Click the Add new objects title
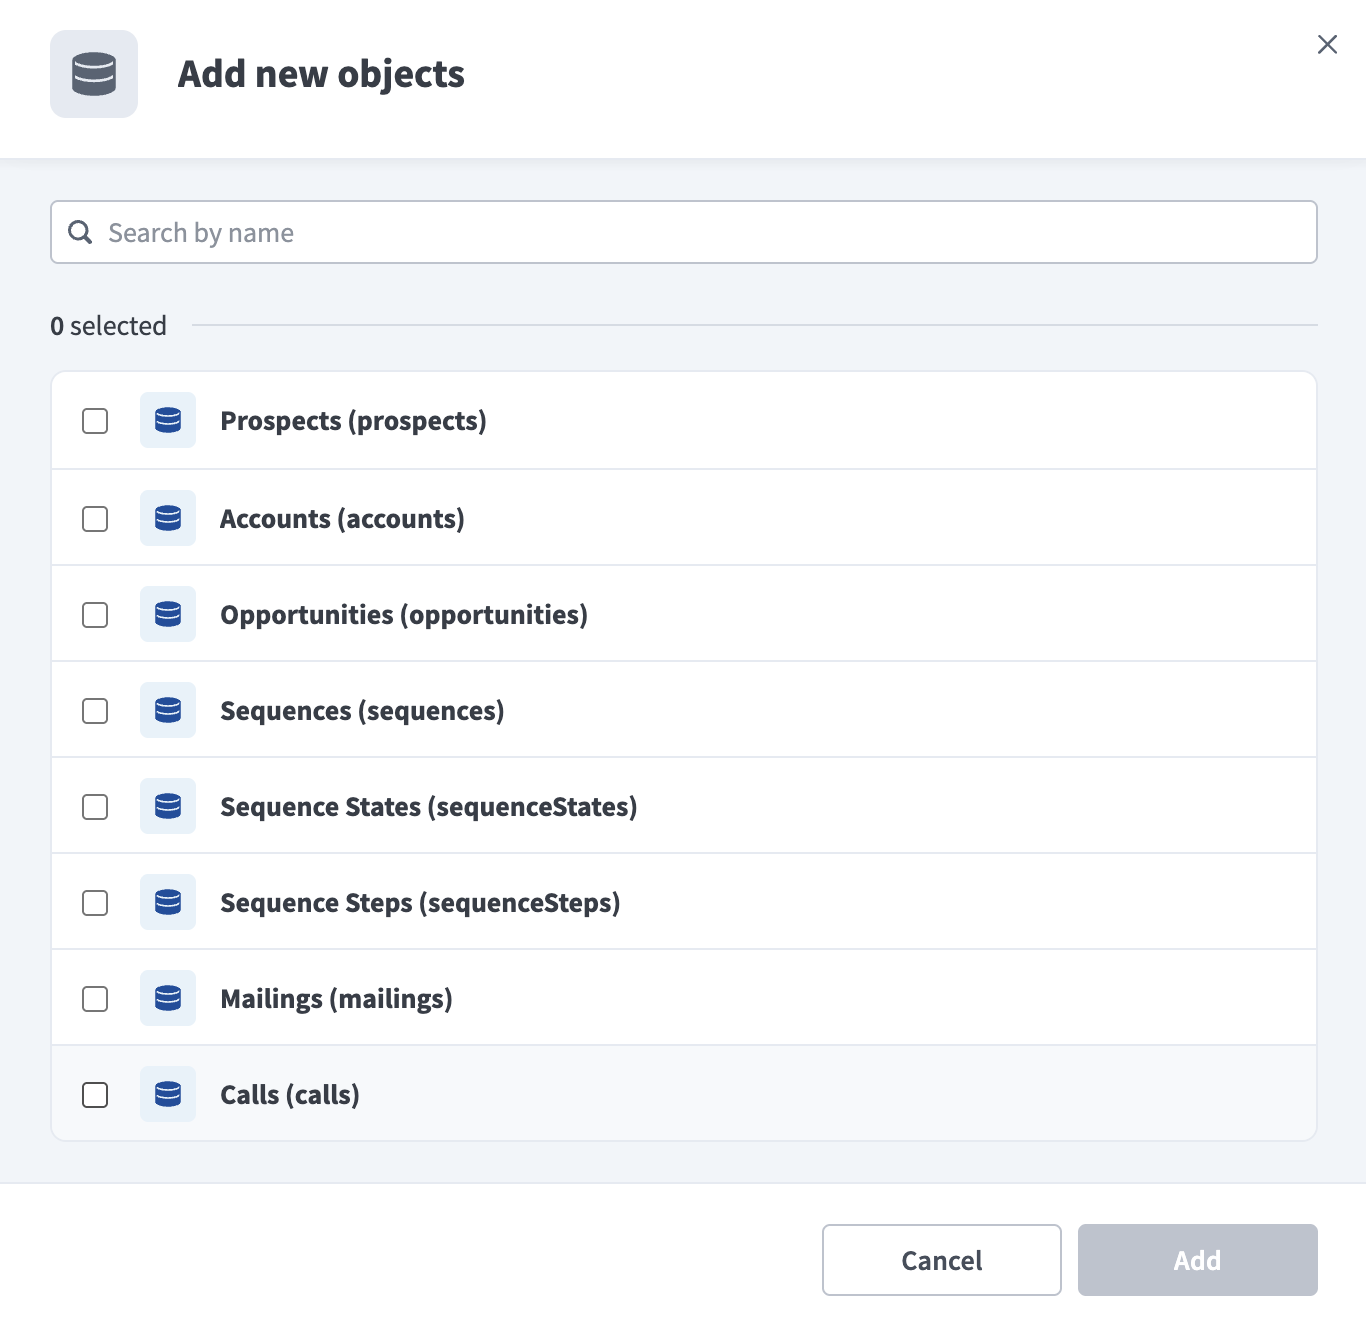 (x=321, y=74)
